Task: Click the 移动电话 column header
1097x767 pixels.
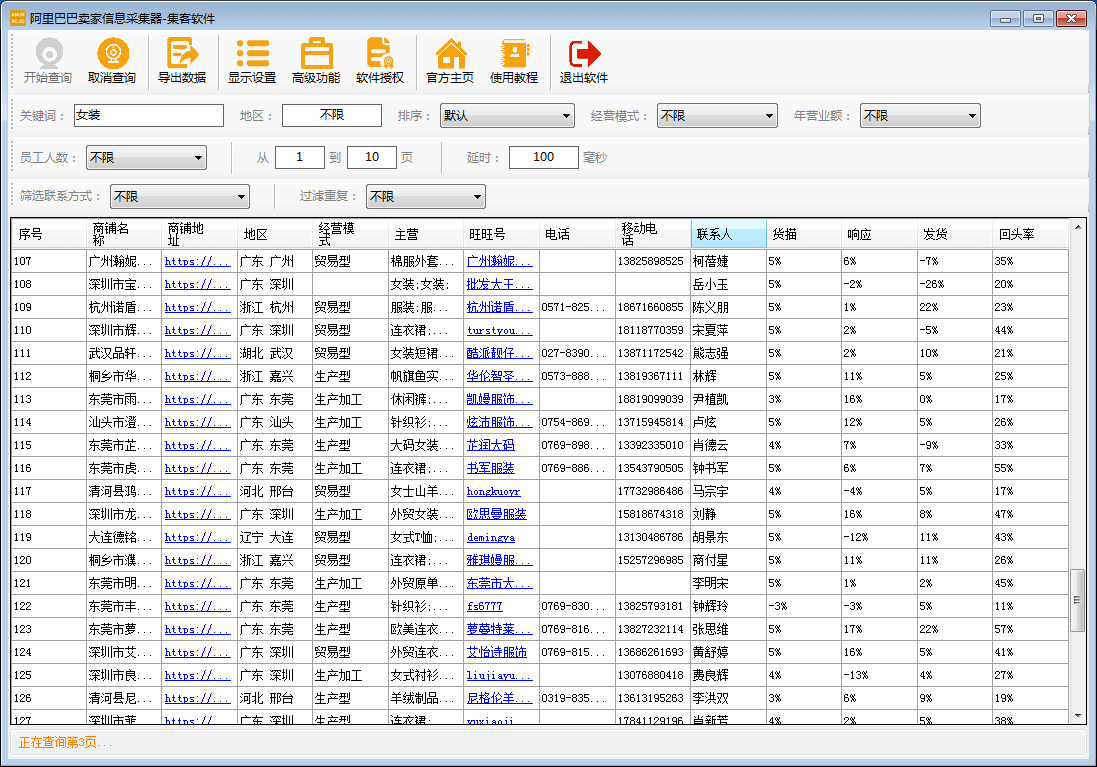Action: click(x=653, y=234)
